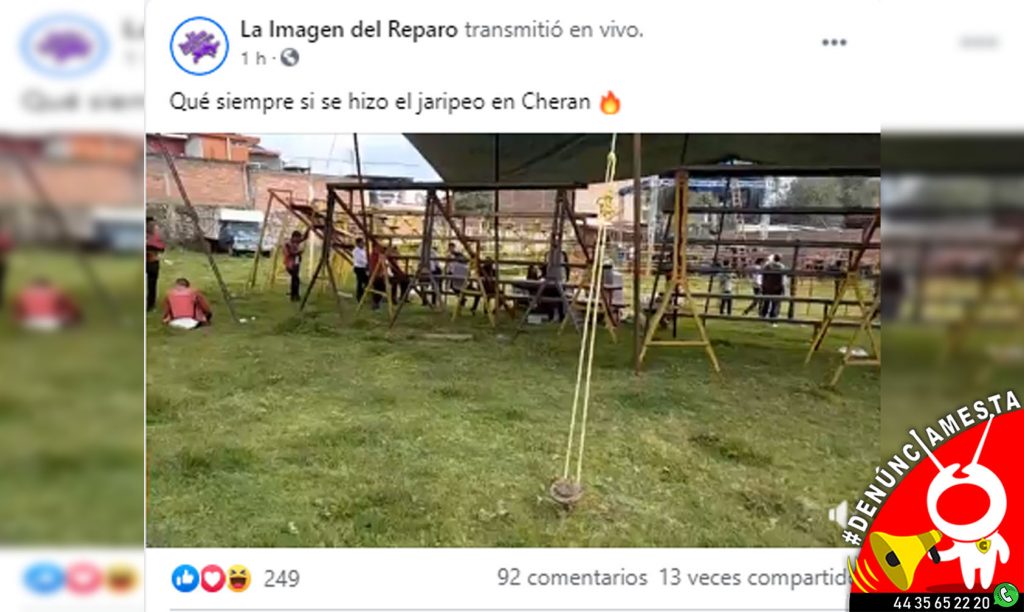
Task: Toggle the video volume speaker icon
Action: pos(838,514)
